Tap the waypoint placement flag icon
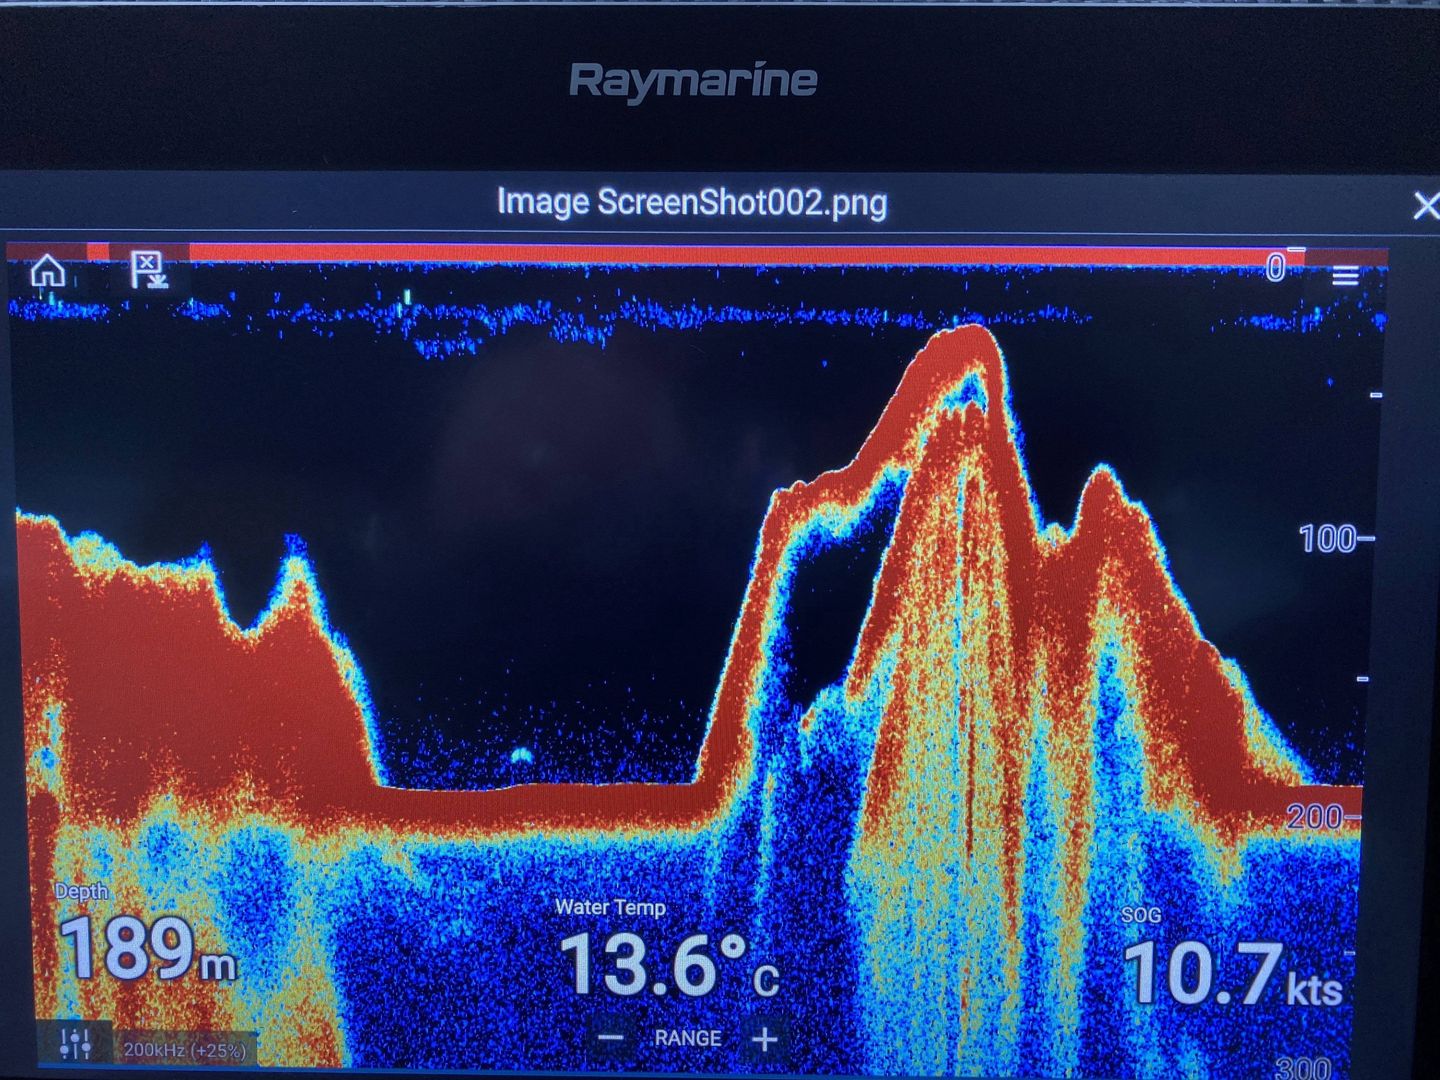Image resolution: width=1440 pixels, height=1080 pixels. (149, 270)
